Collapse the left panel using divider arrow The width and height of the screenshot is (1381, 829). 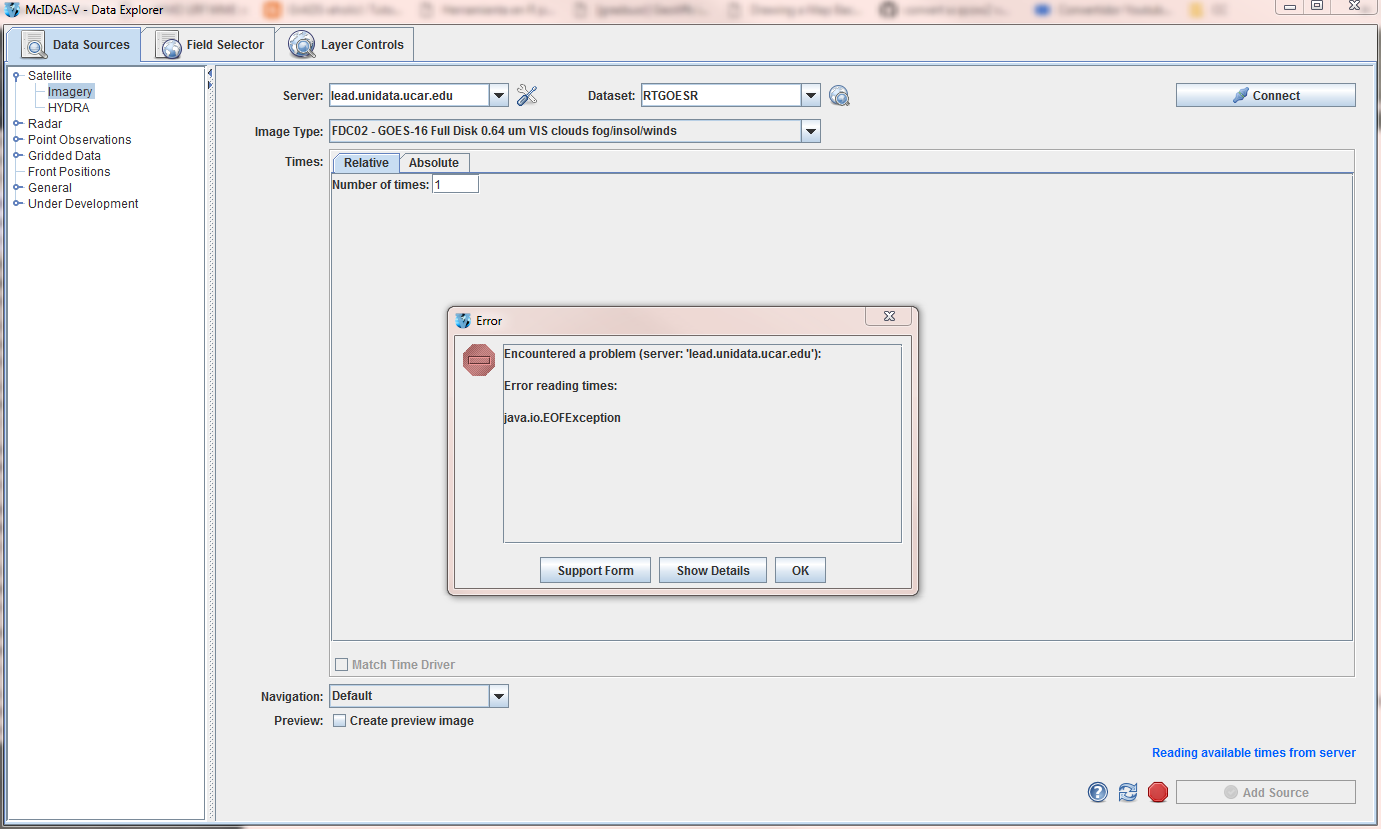tap(210, 74)
